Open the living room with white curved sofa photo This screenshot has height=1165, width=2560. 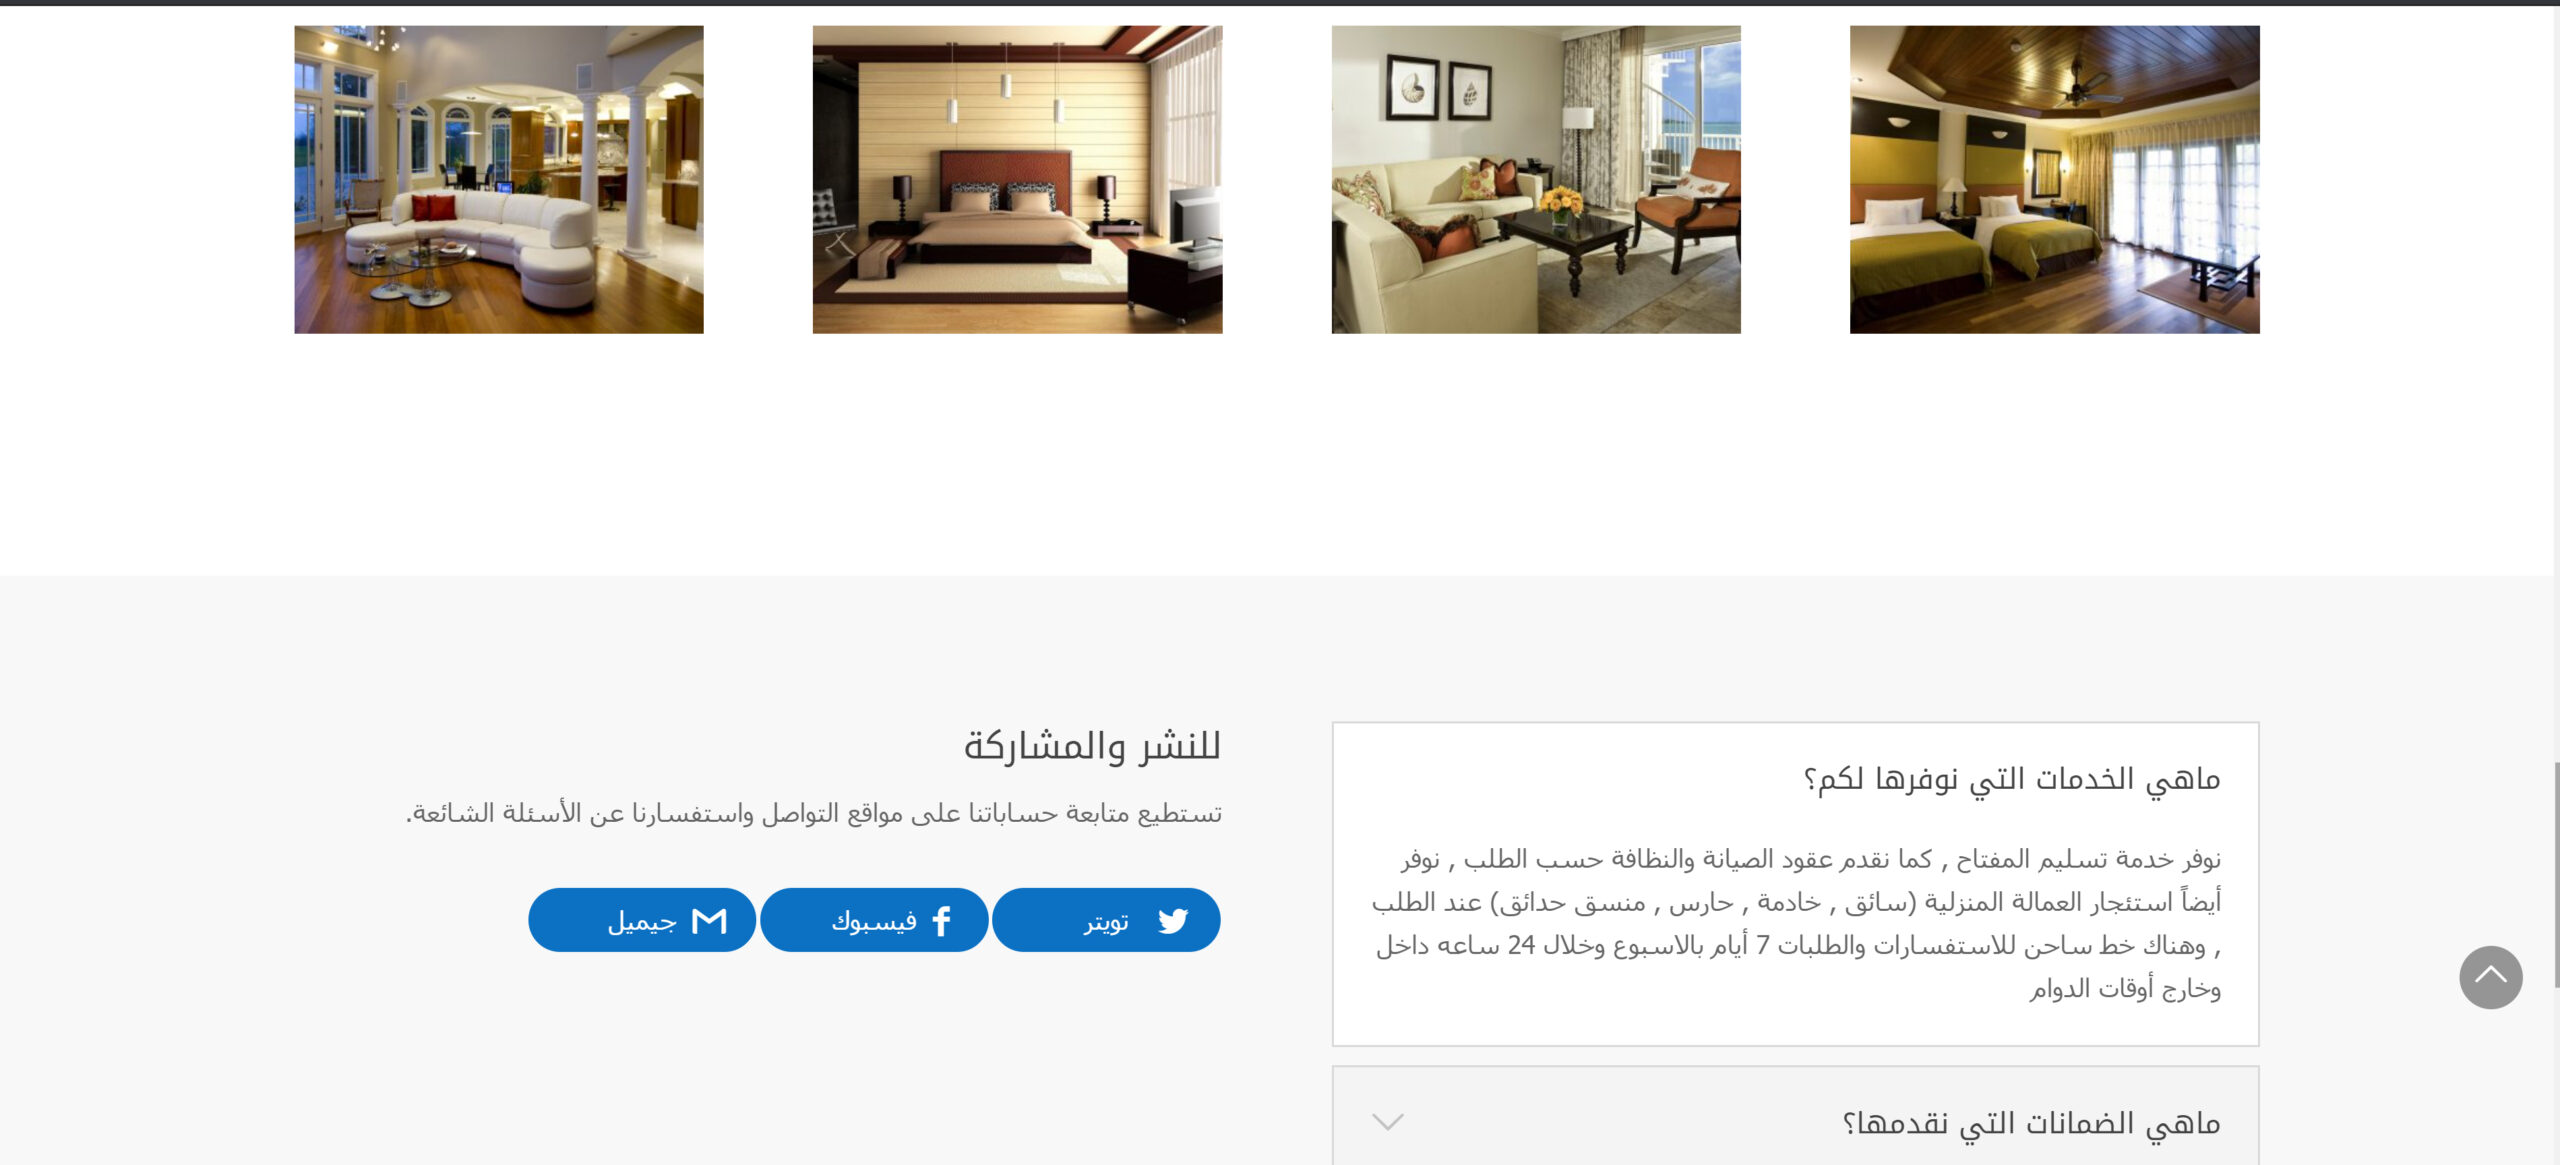pos(499,180)
